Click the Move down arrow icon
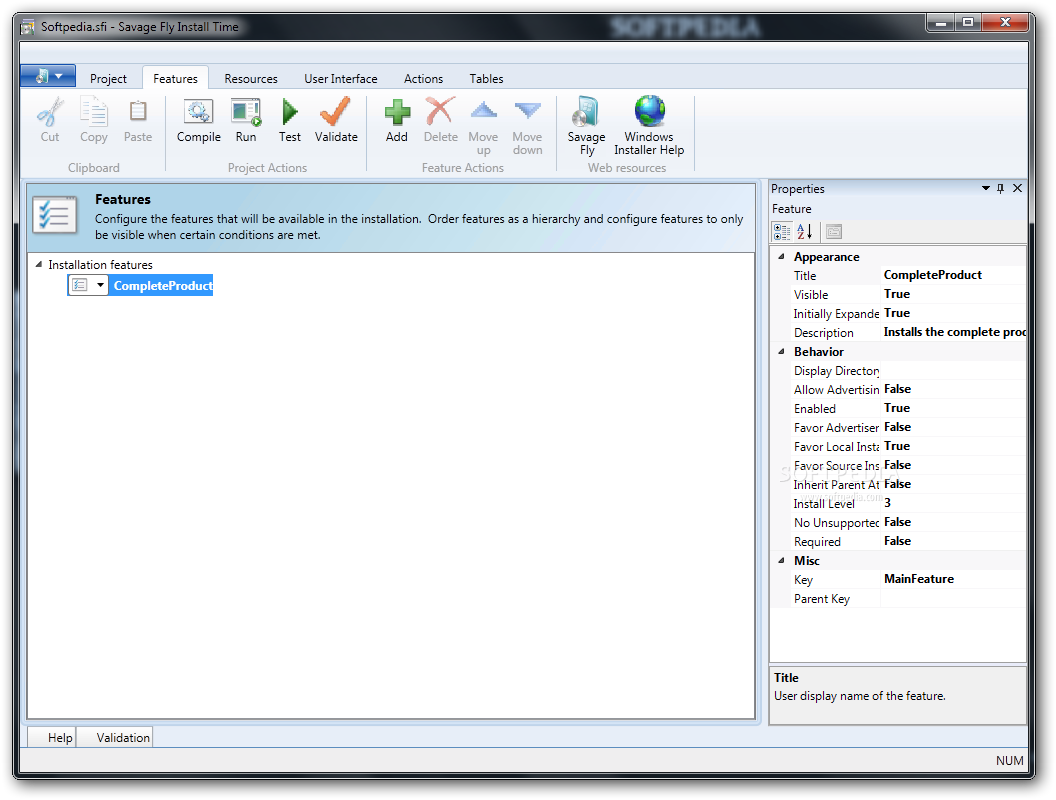This screenshot has height=800, width=1056. coord(527,111)
